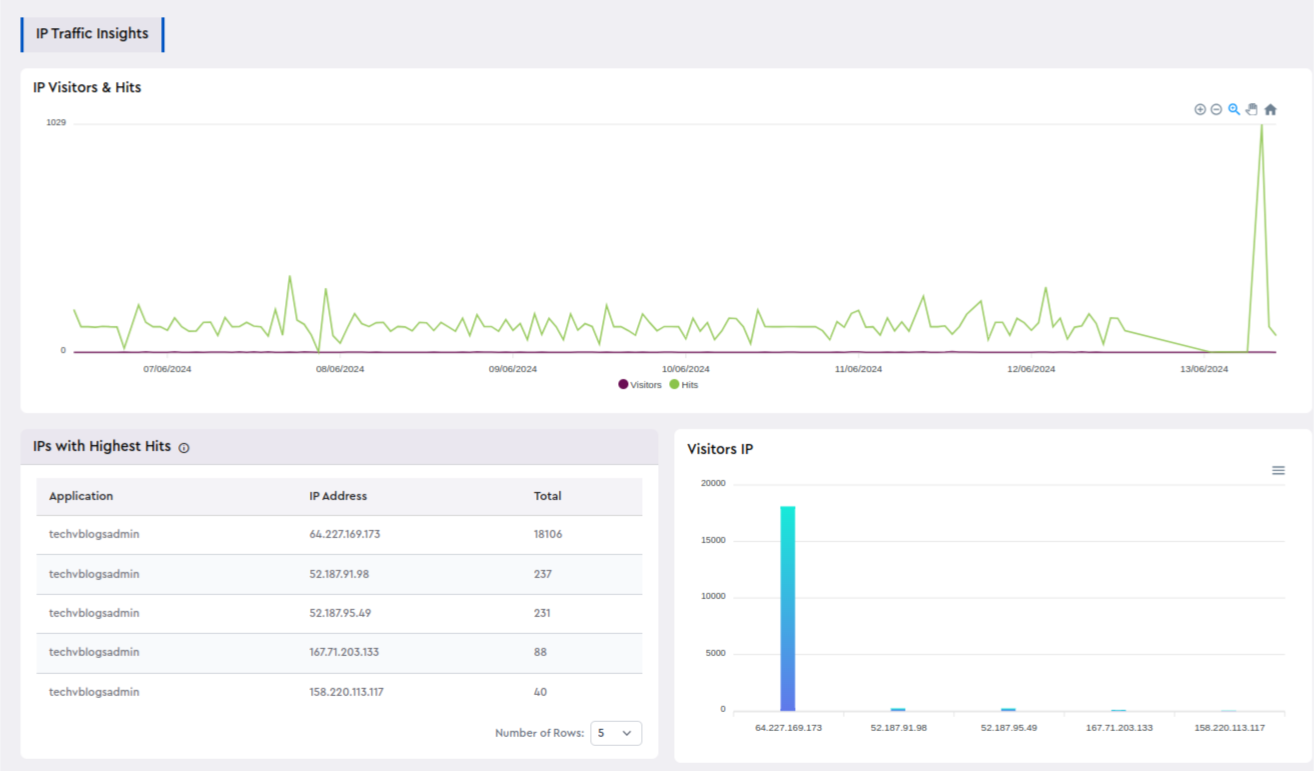Click the tall bar for 64.227.169.173

[x=788, y=608]
